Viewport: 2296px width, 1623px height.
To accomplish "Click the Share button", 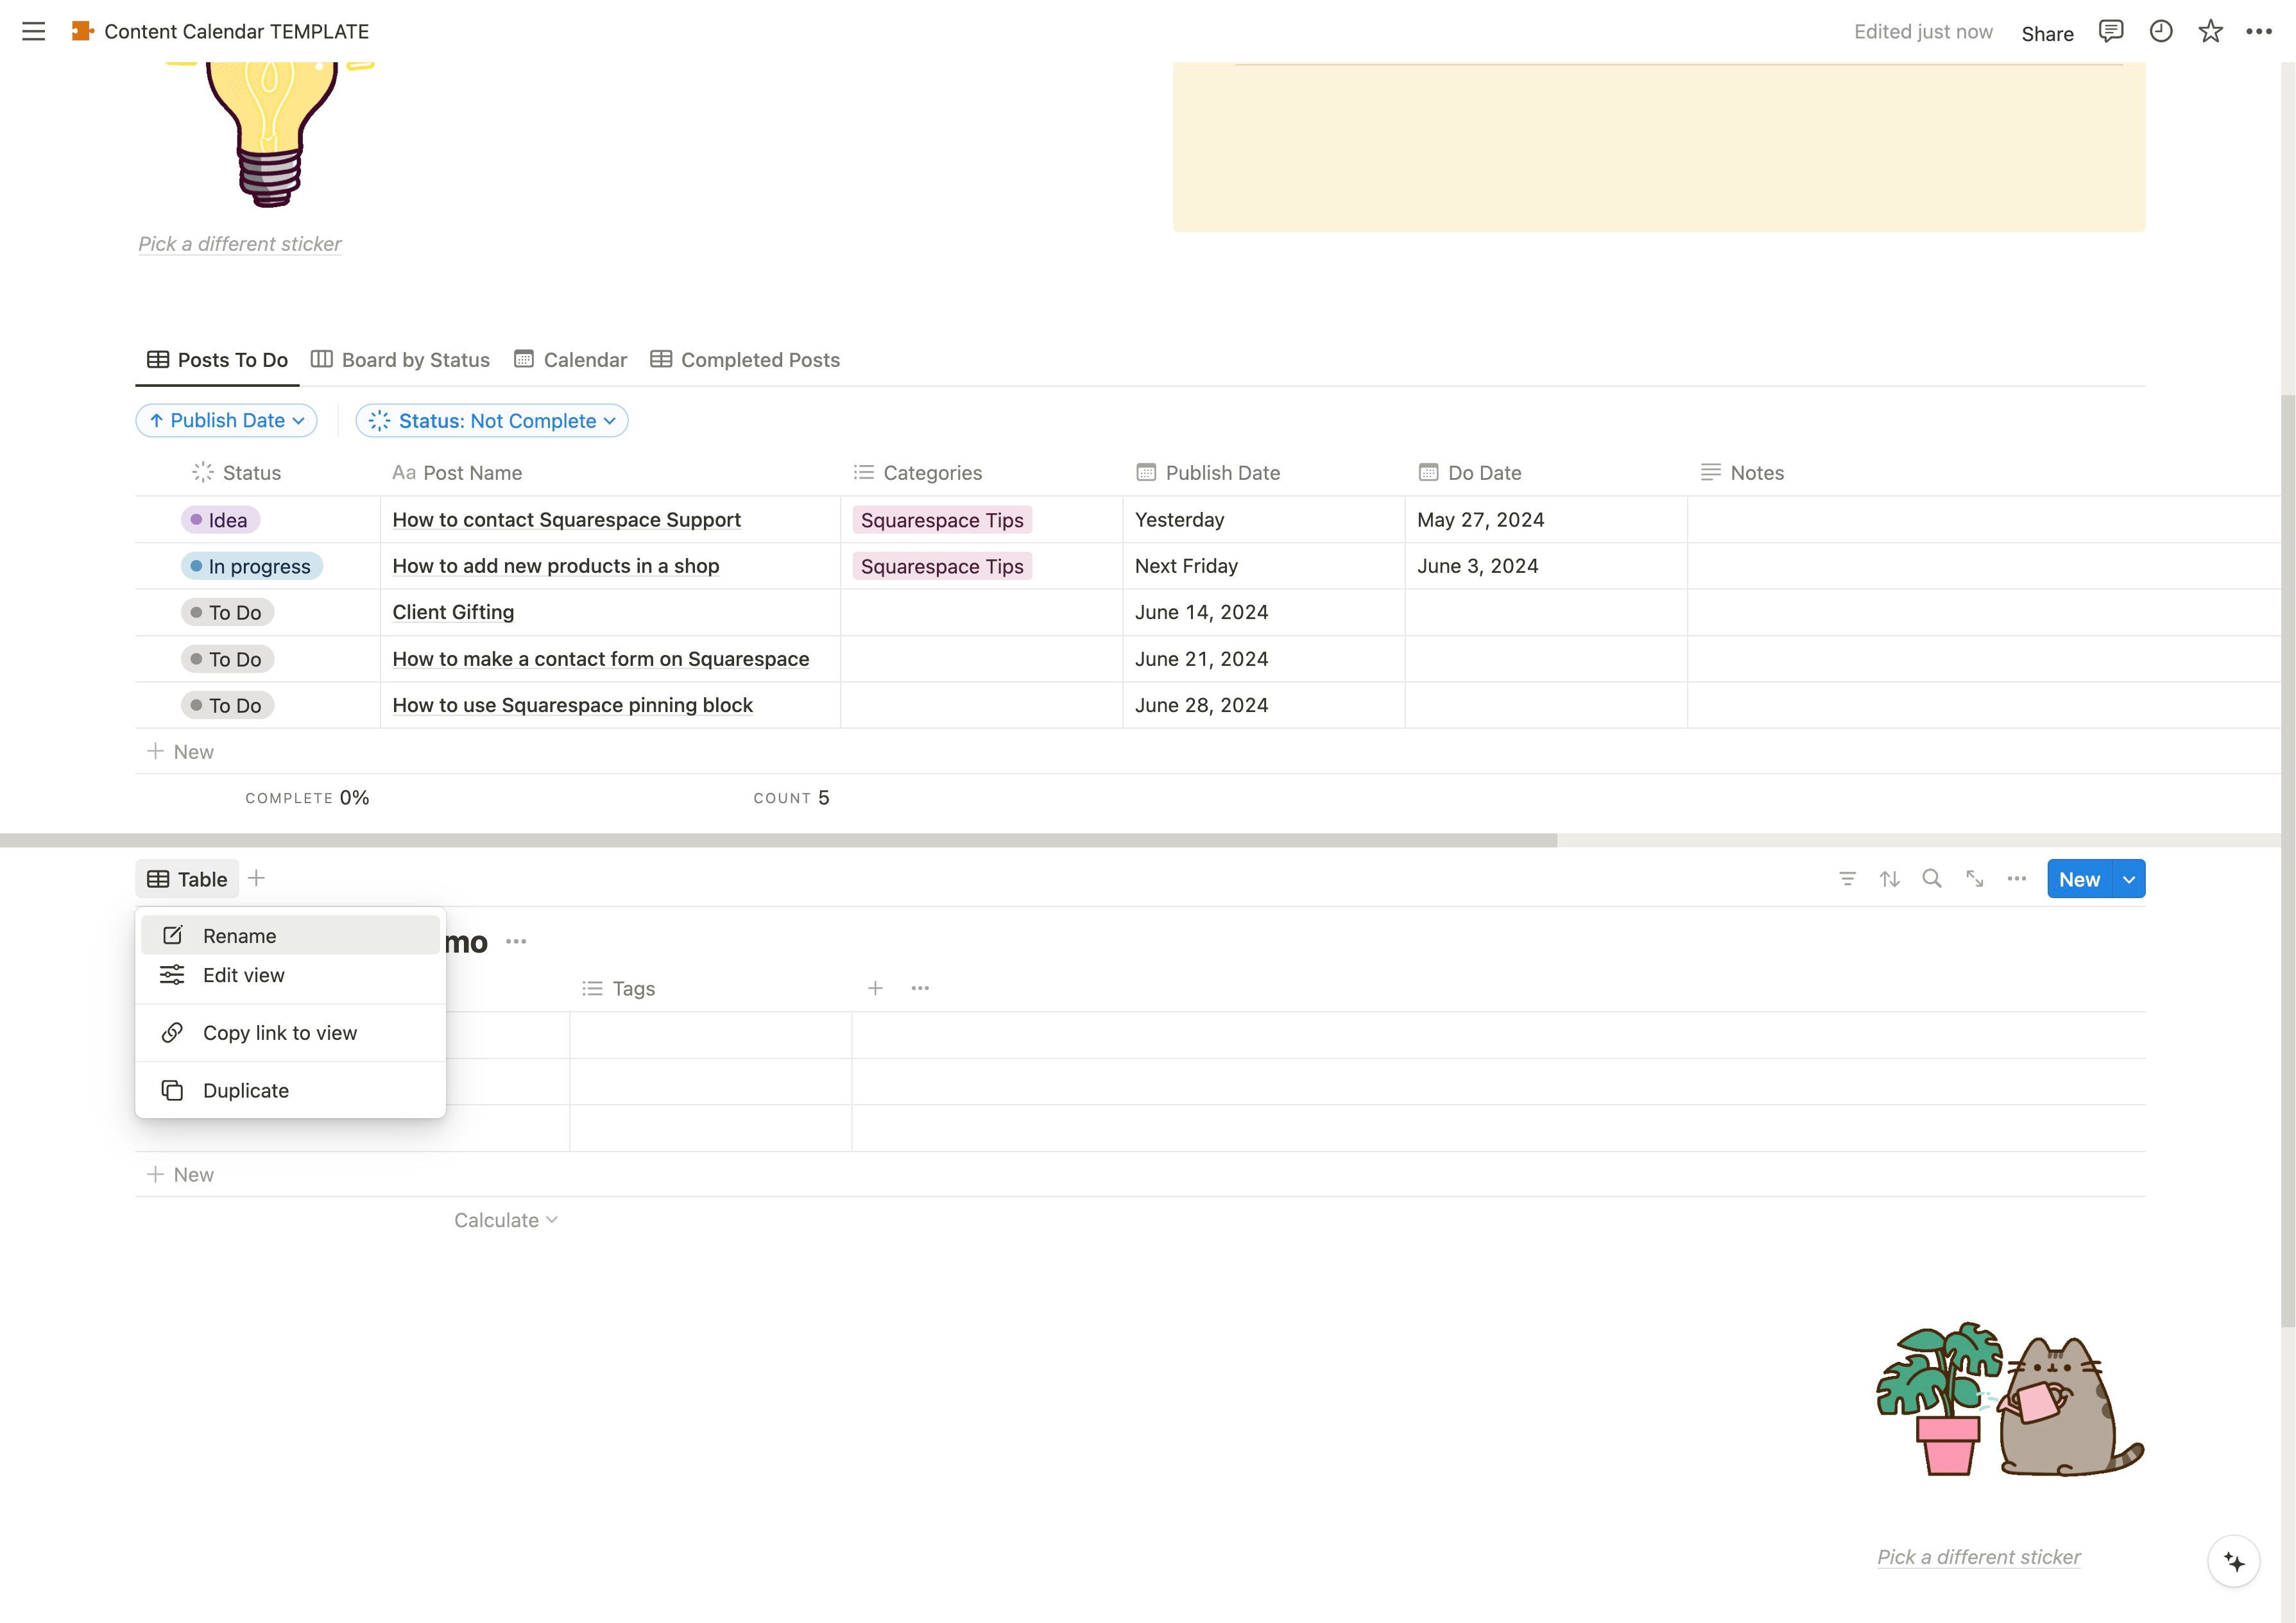I will 2046,33.
